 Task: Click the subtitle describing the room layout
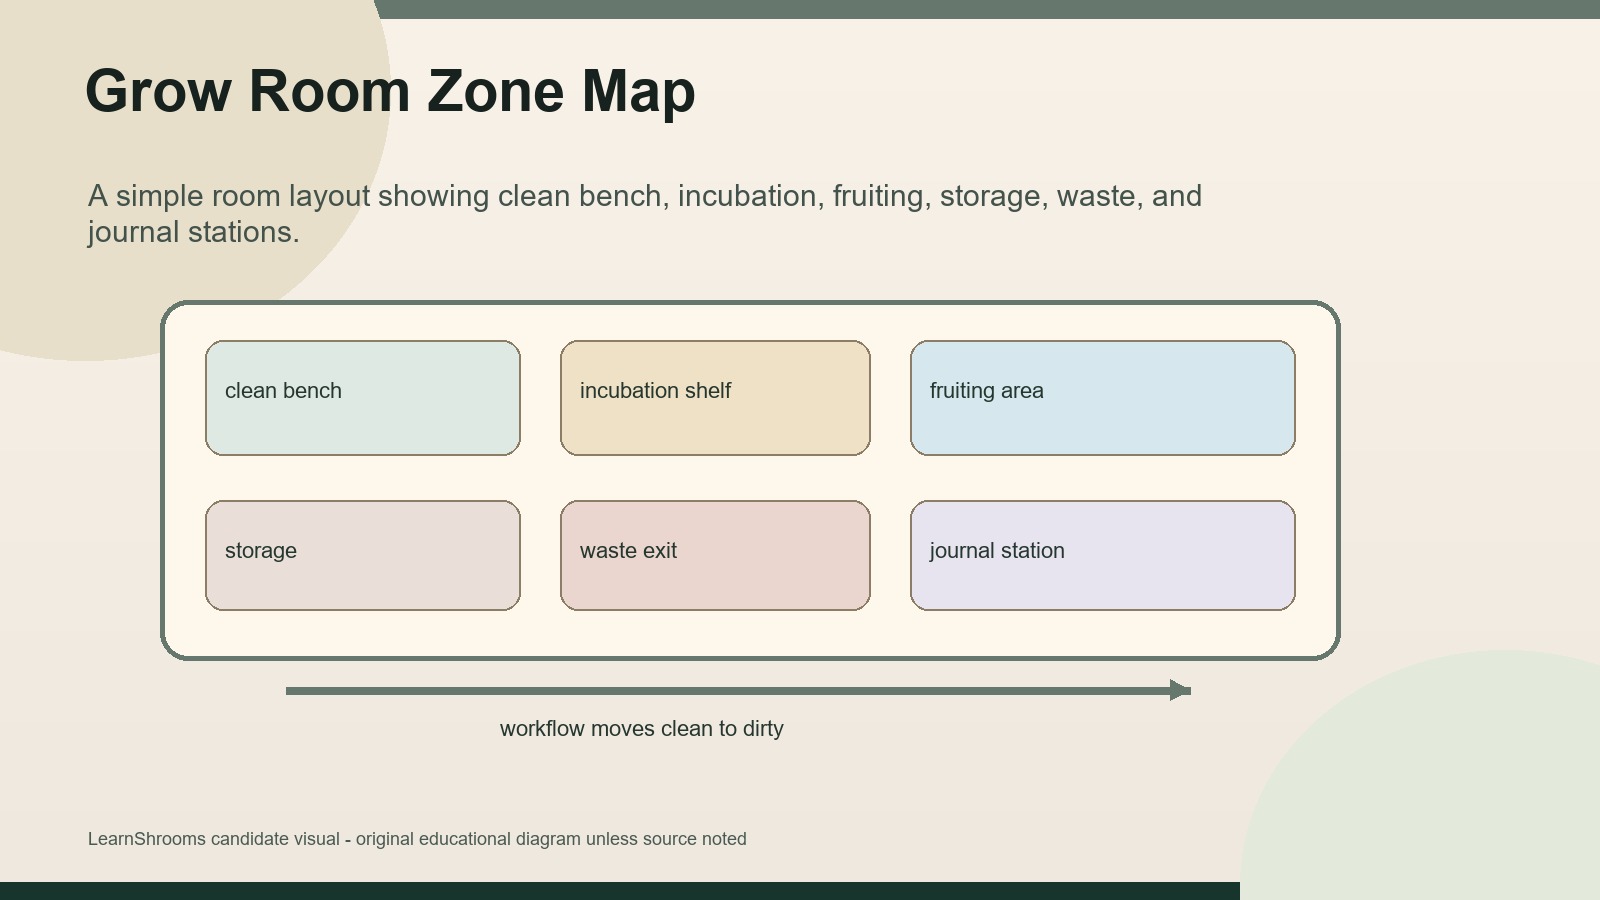[x=645, y=213]
